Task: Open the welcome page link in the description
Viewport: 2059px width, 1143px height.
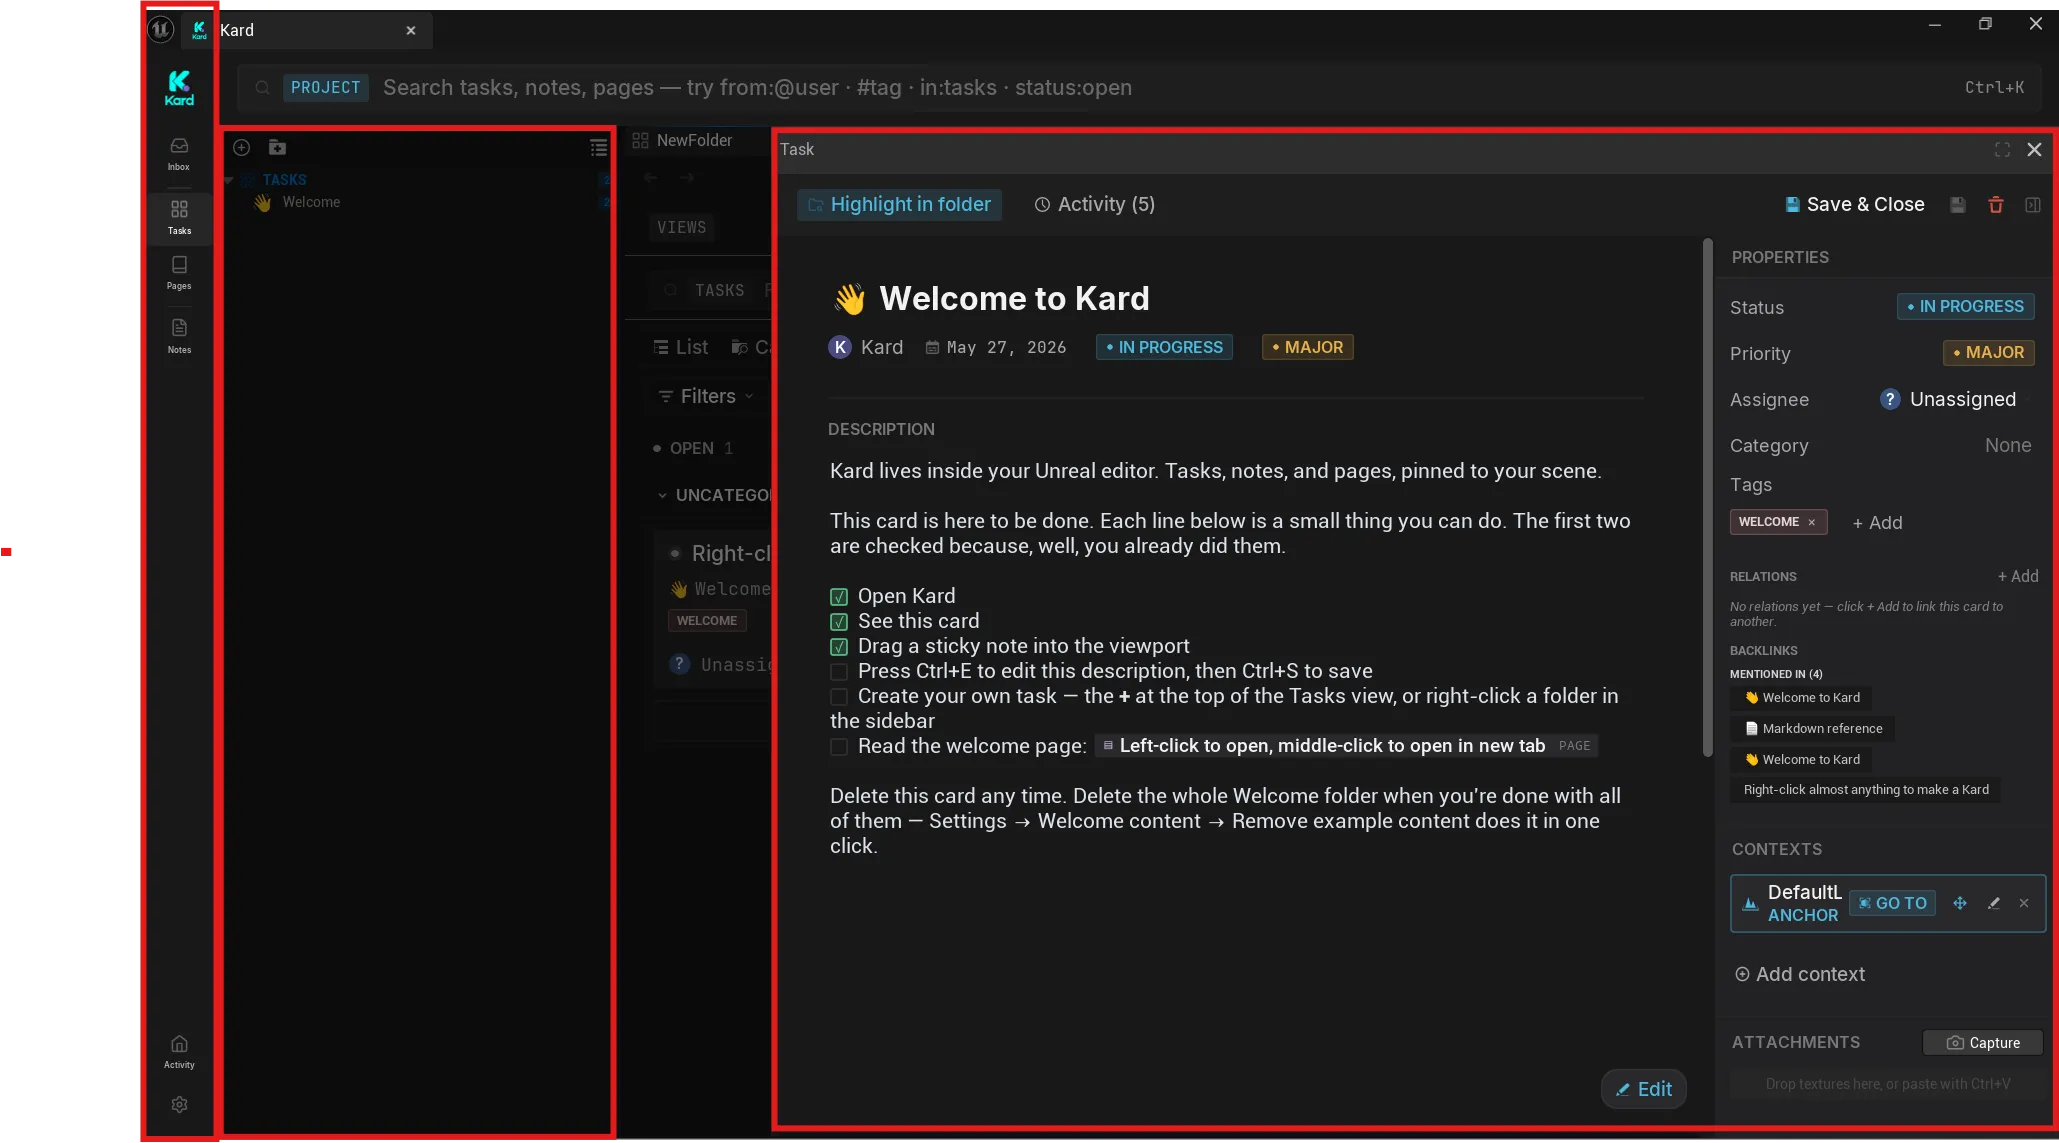Action: [x=1346, y=746]
